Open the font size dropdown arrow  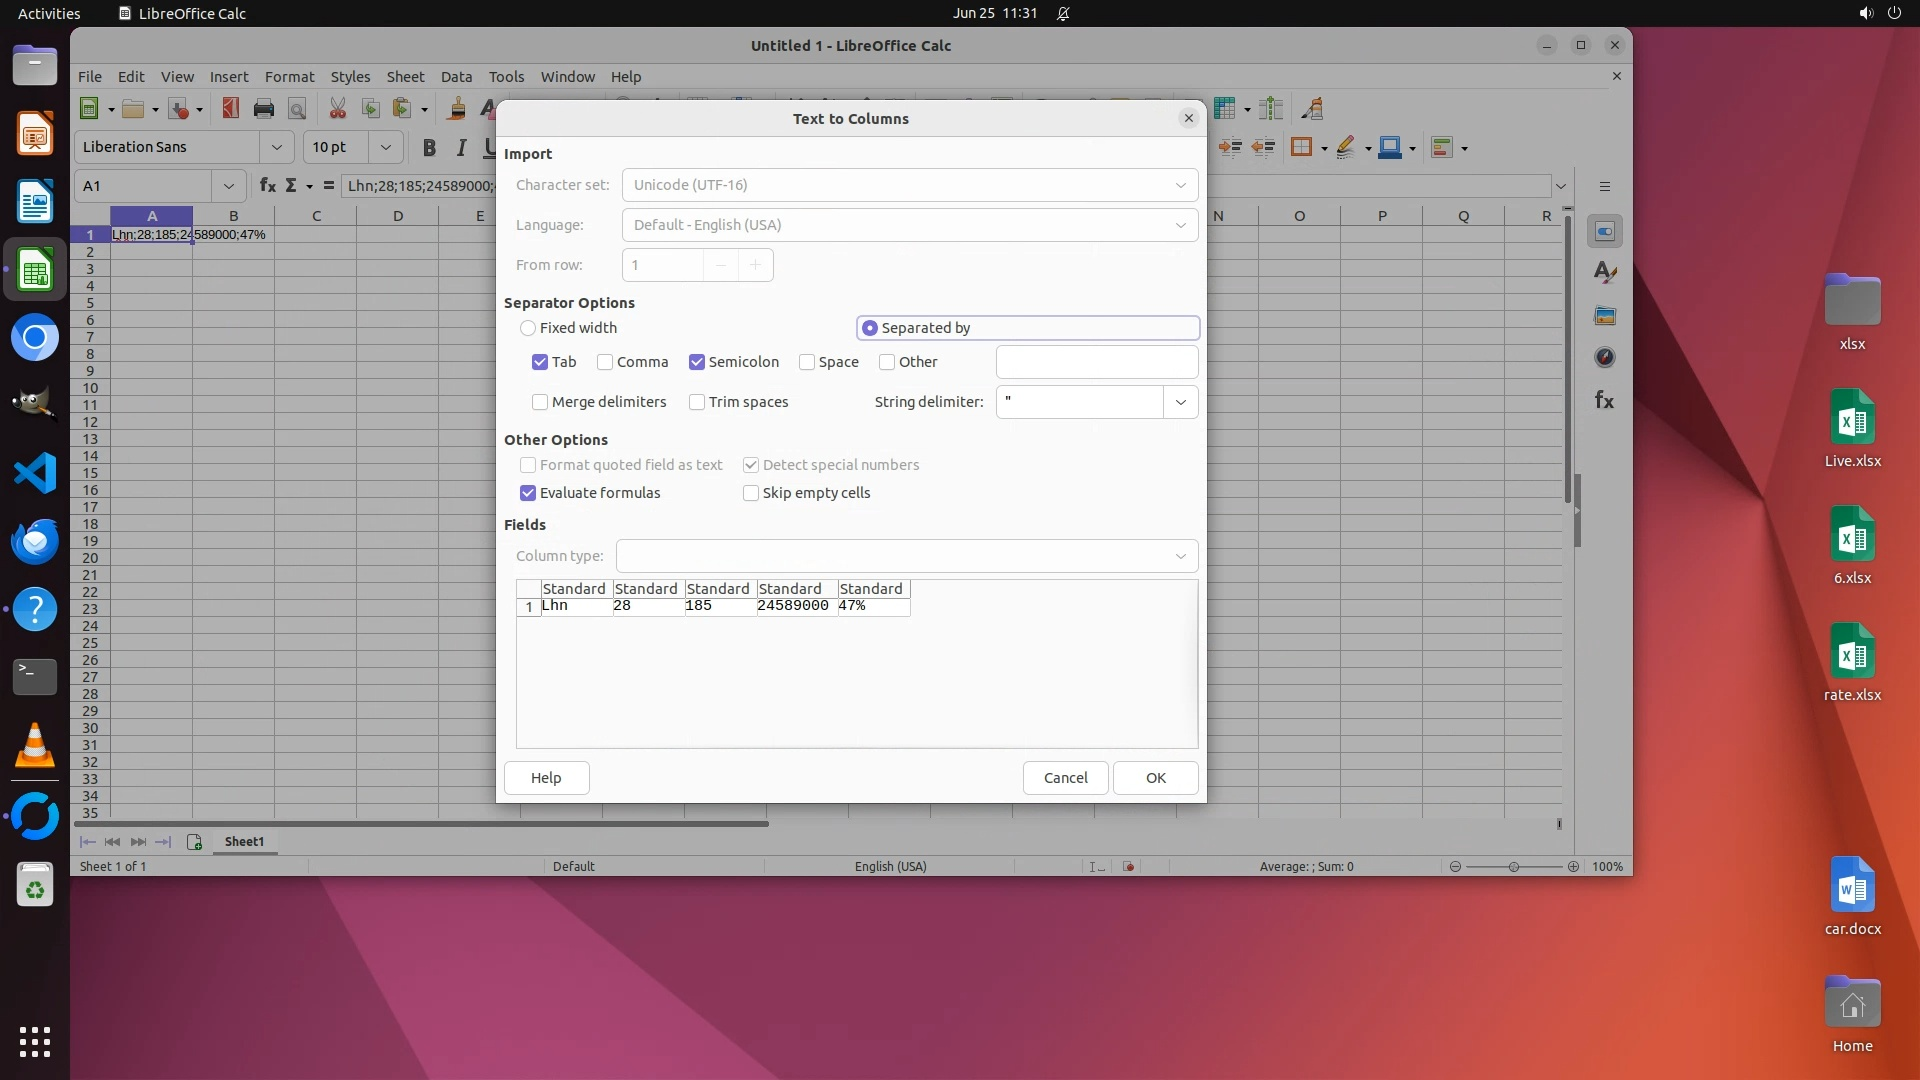[x=385, y=147]
